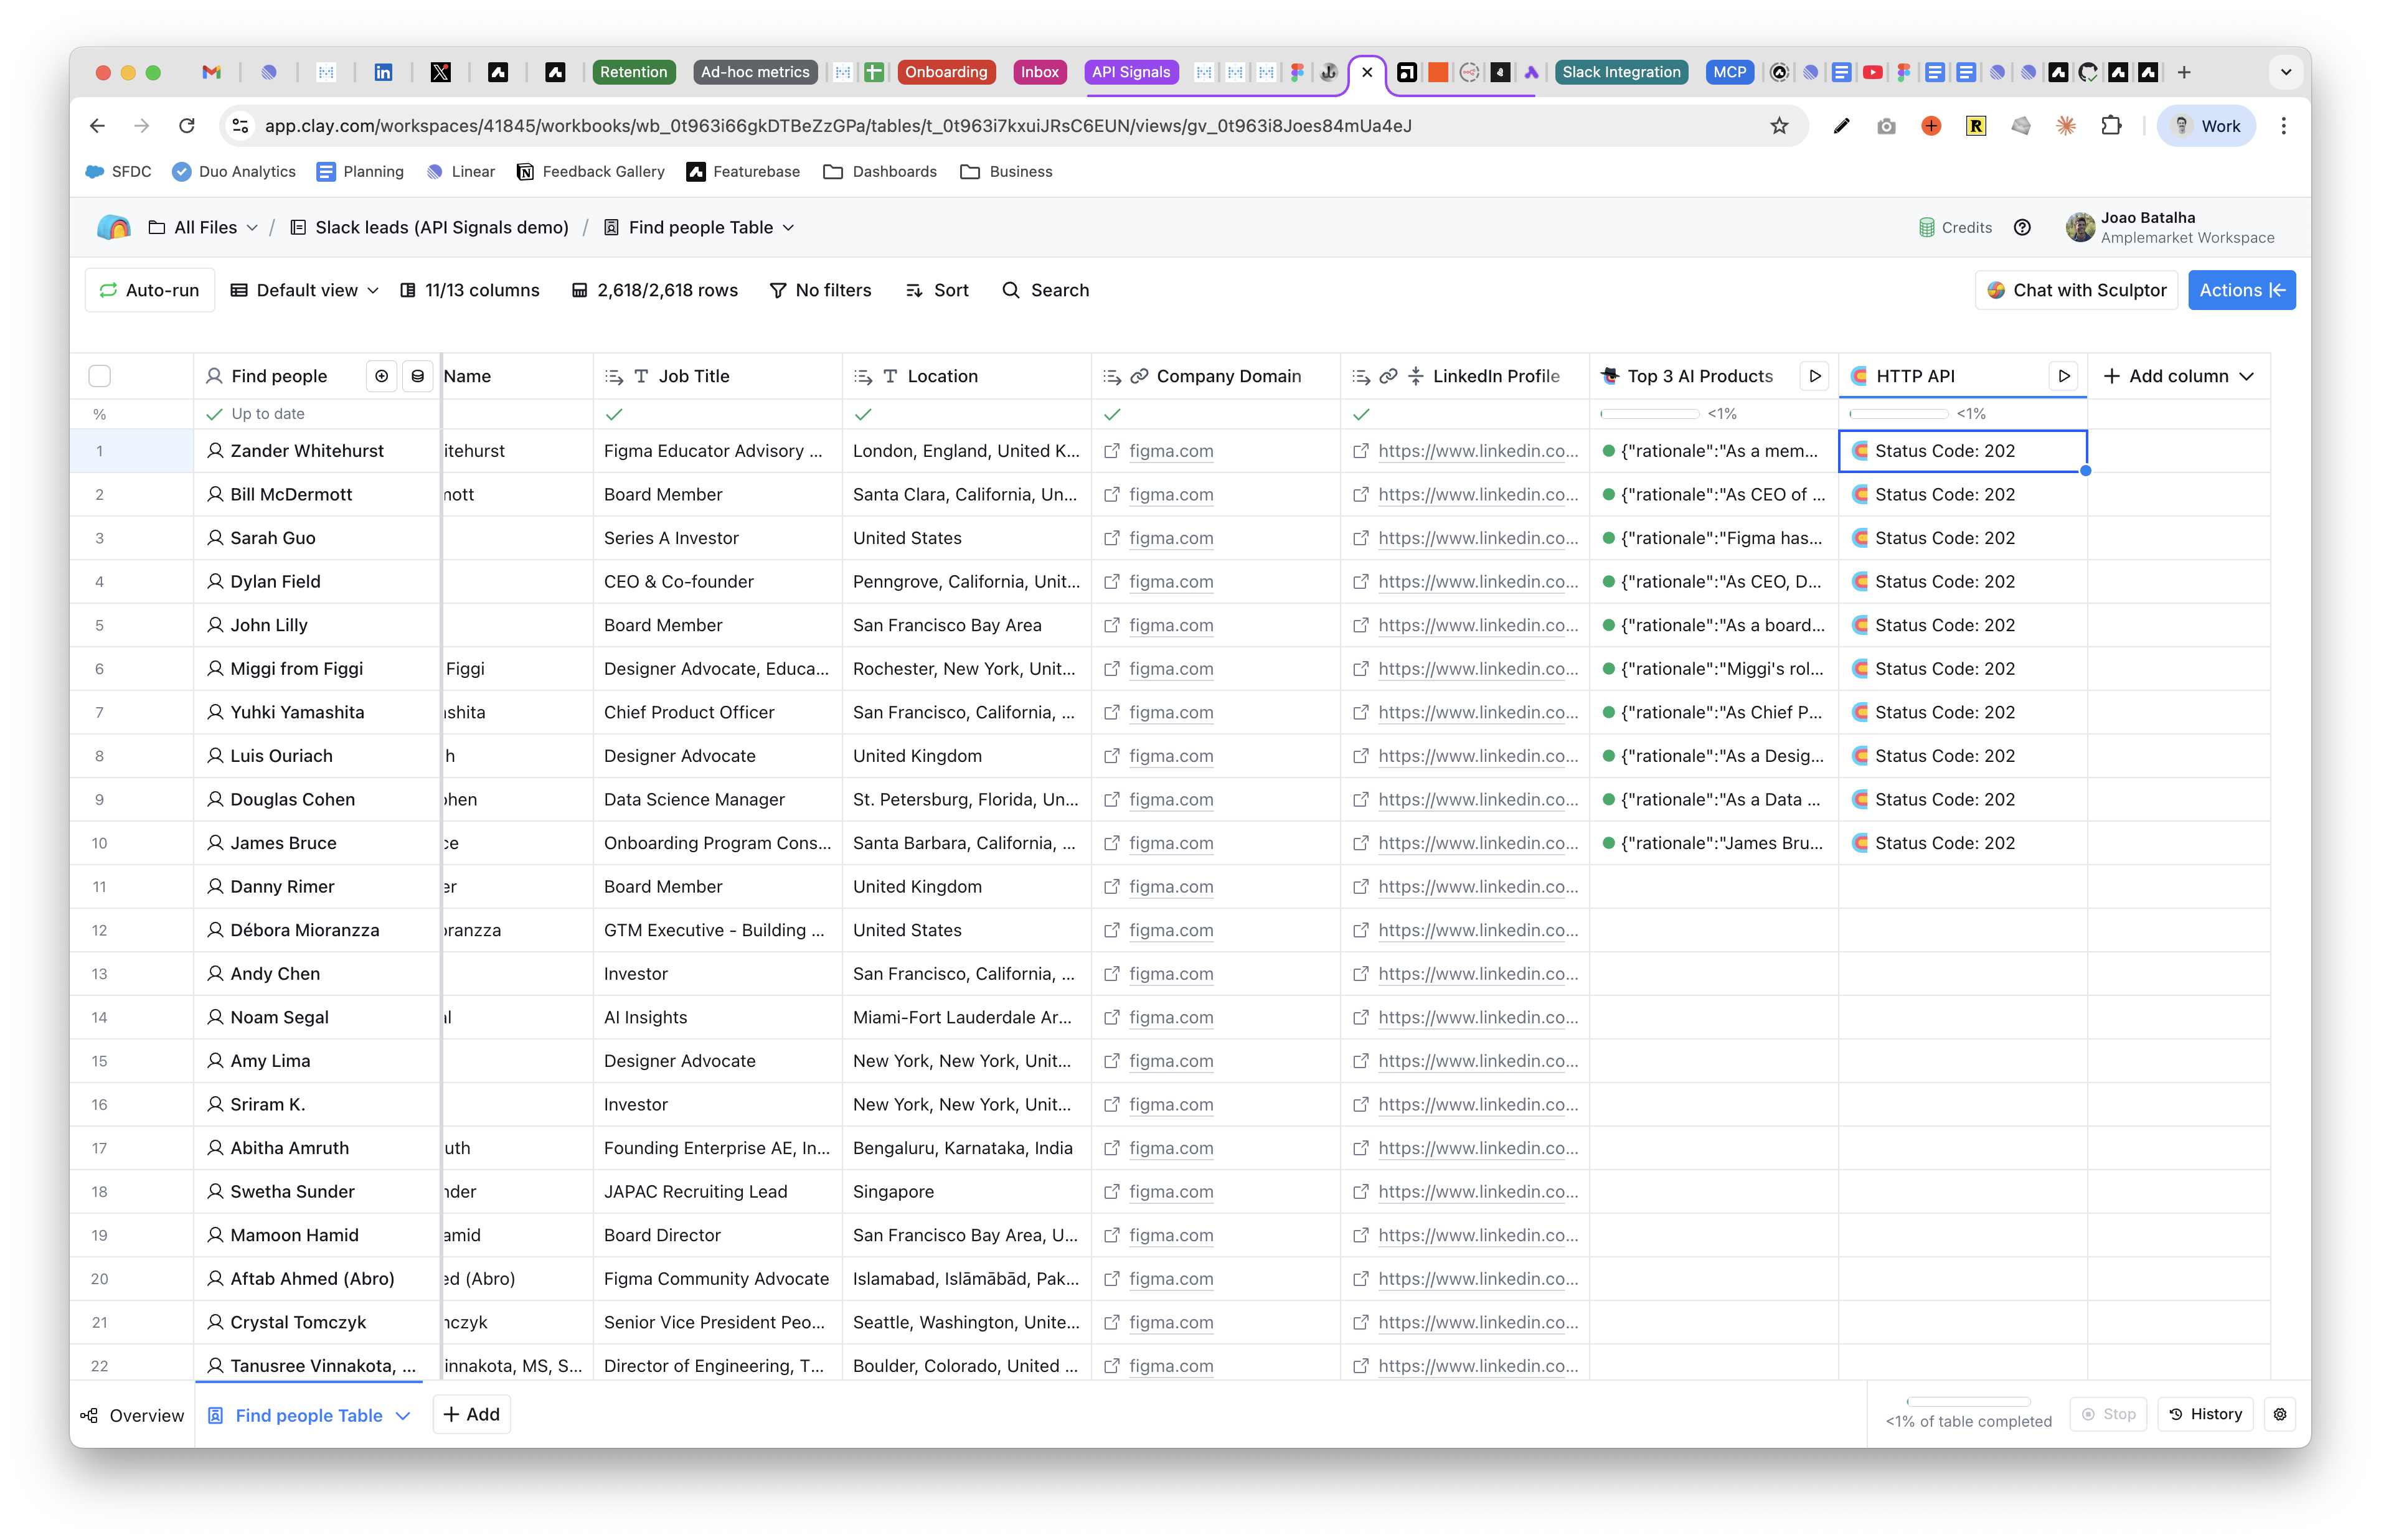Viewport: 2381px width, 1540px height.
Task: Open the No filters control
Action: click(820, 290)
